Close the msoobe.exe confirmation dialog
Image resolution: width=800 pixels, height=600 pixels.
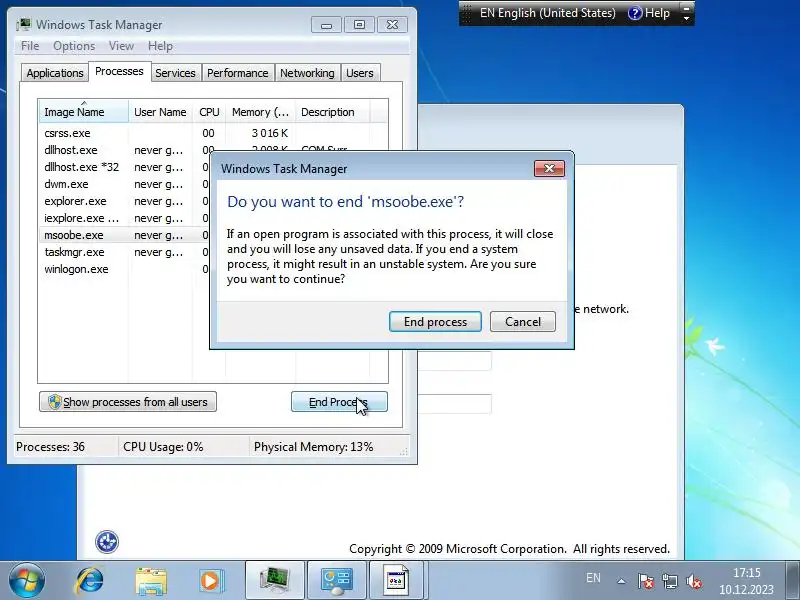coord(549,168)
